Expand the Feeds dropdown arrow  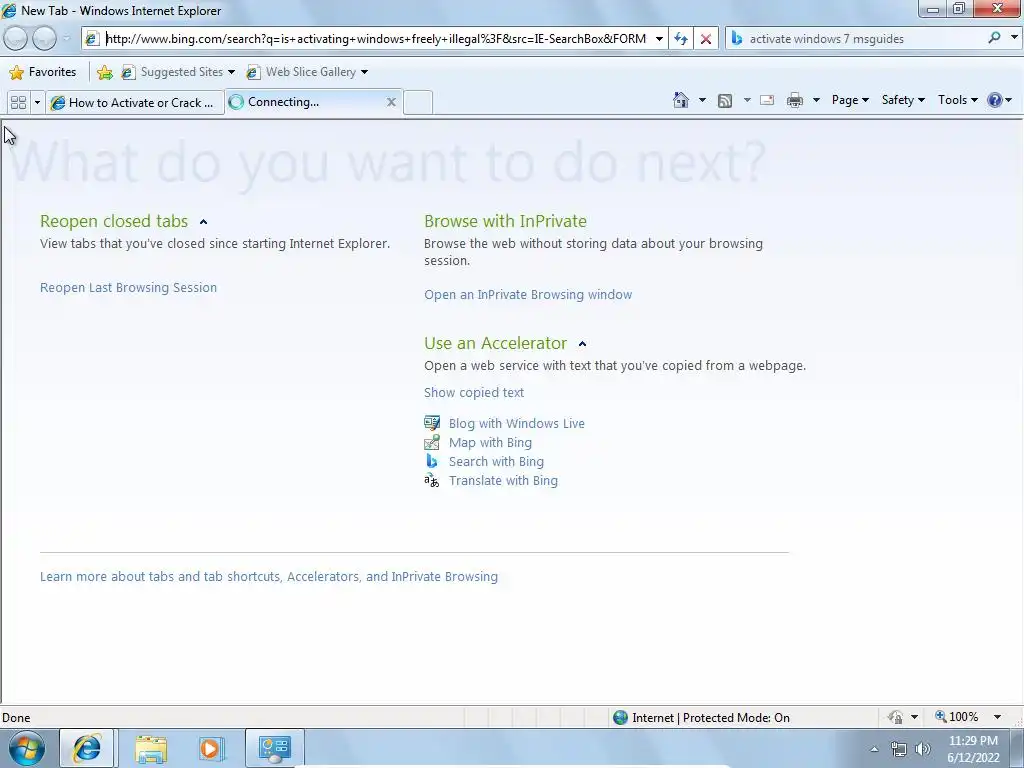(x=747, y=100)
